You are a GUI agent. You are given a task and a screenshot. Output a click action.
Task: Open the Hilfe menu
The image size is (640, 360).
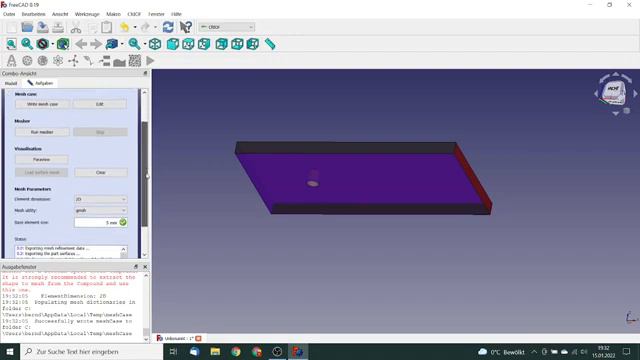point(176,14)
